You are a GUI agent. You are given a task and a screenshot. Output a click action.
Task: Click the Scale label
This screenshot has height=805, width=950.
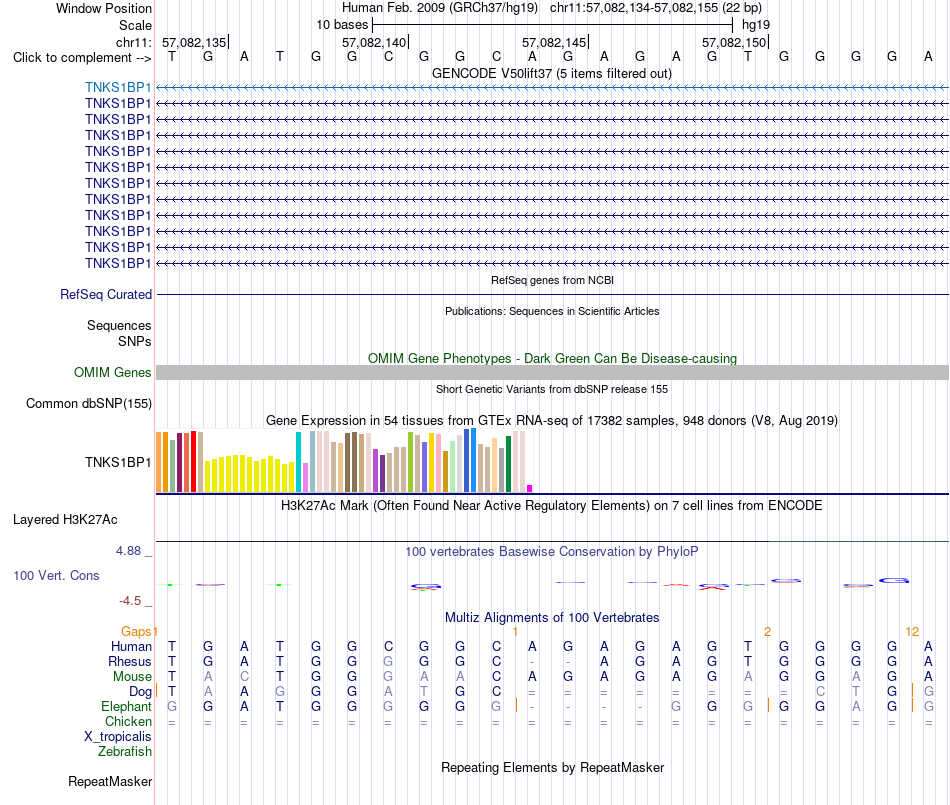tap(135, 25)
